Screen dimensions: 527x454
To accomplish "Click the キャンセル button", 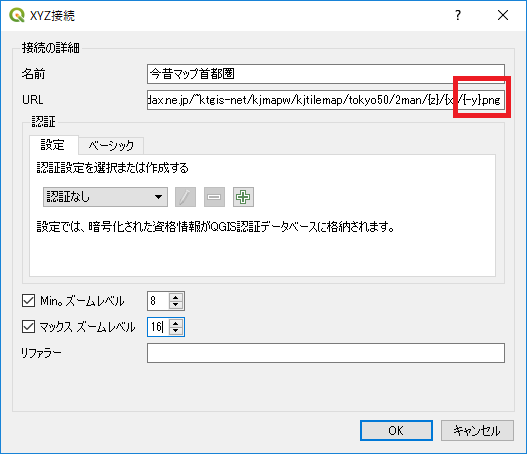I will tap(477, 430).
